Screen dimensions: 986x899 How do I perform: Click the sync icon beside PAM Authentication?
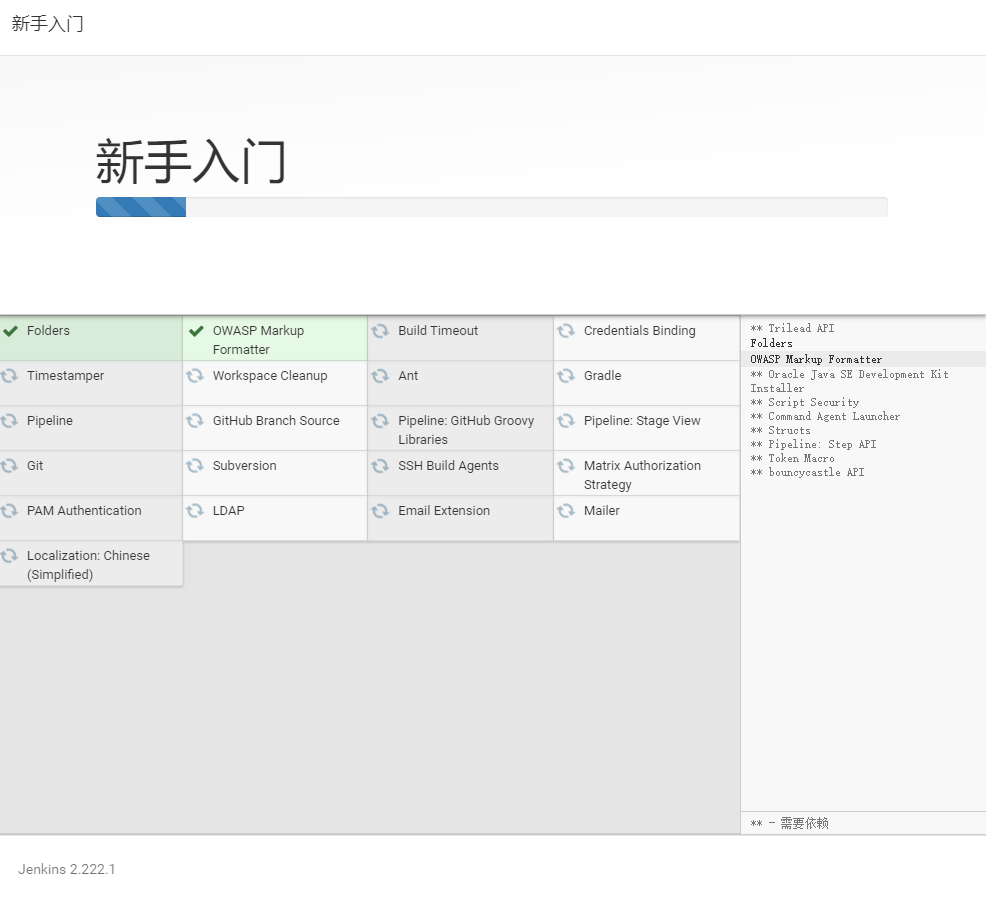(x=9, y=510)
